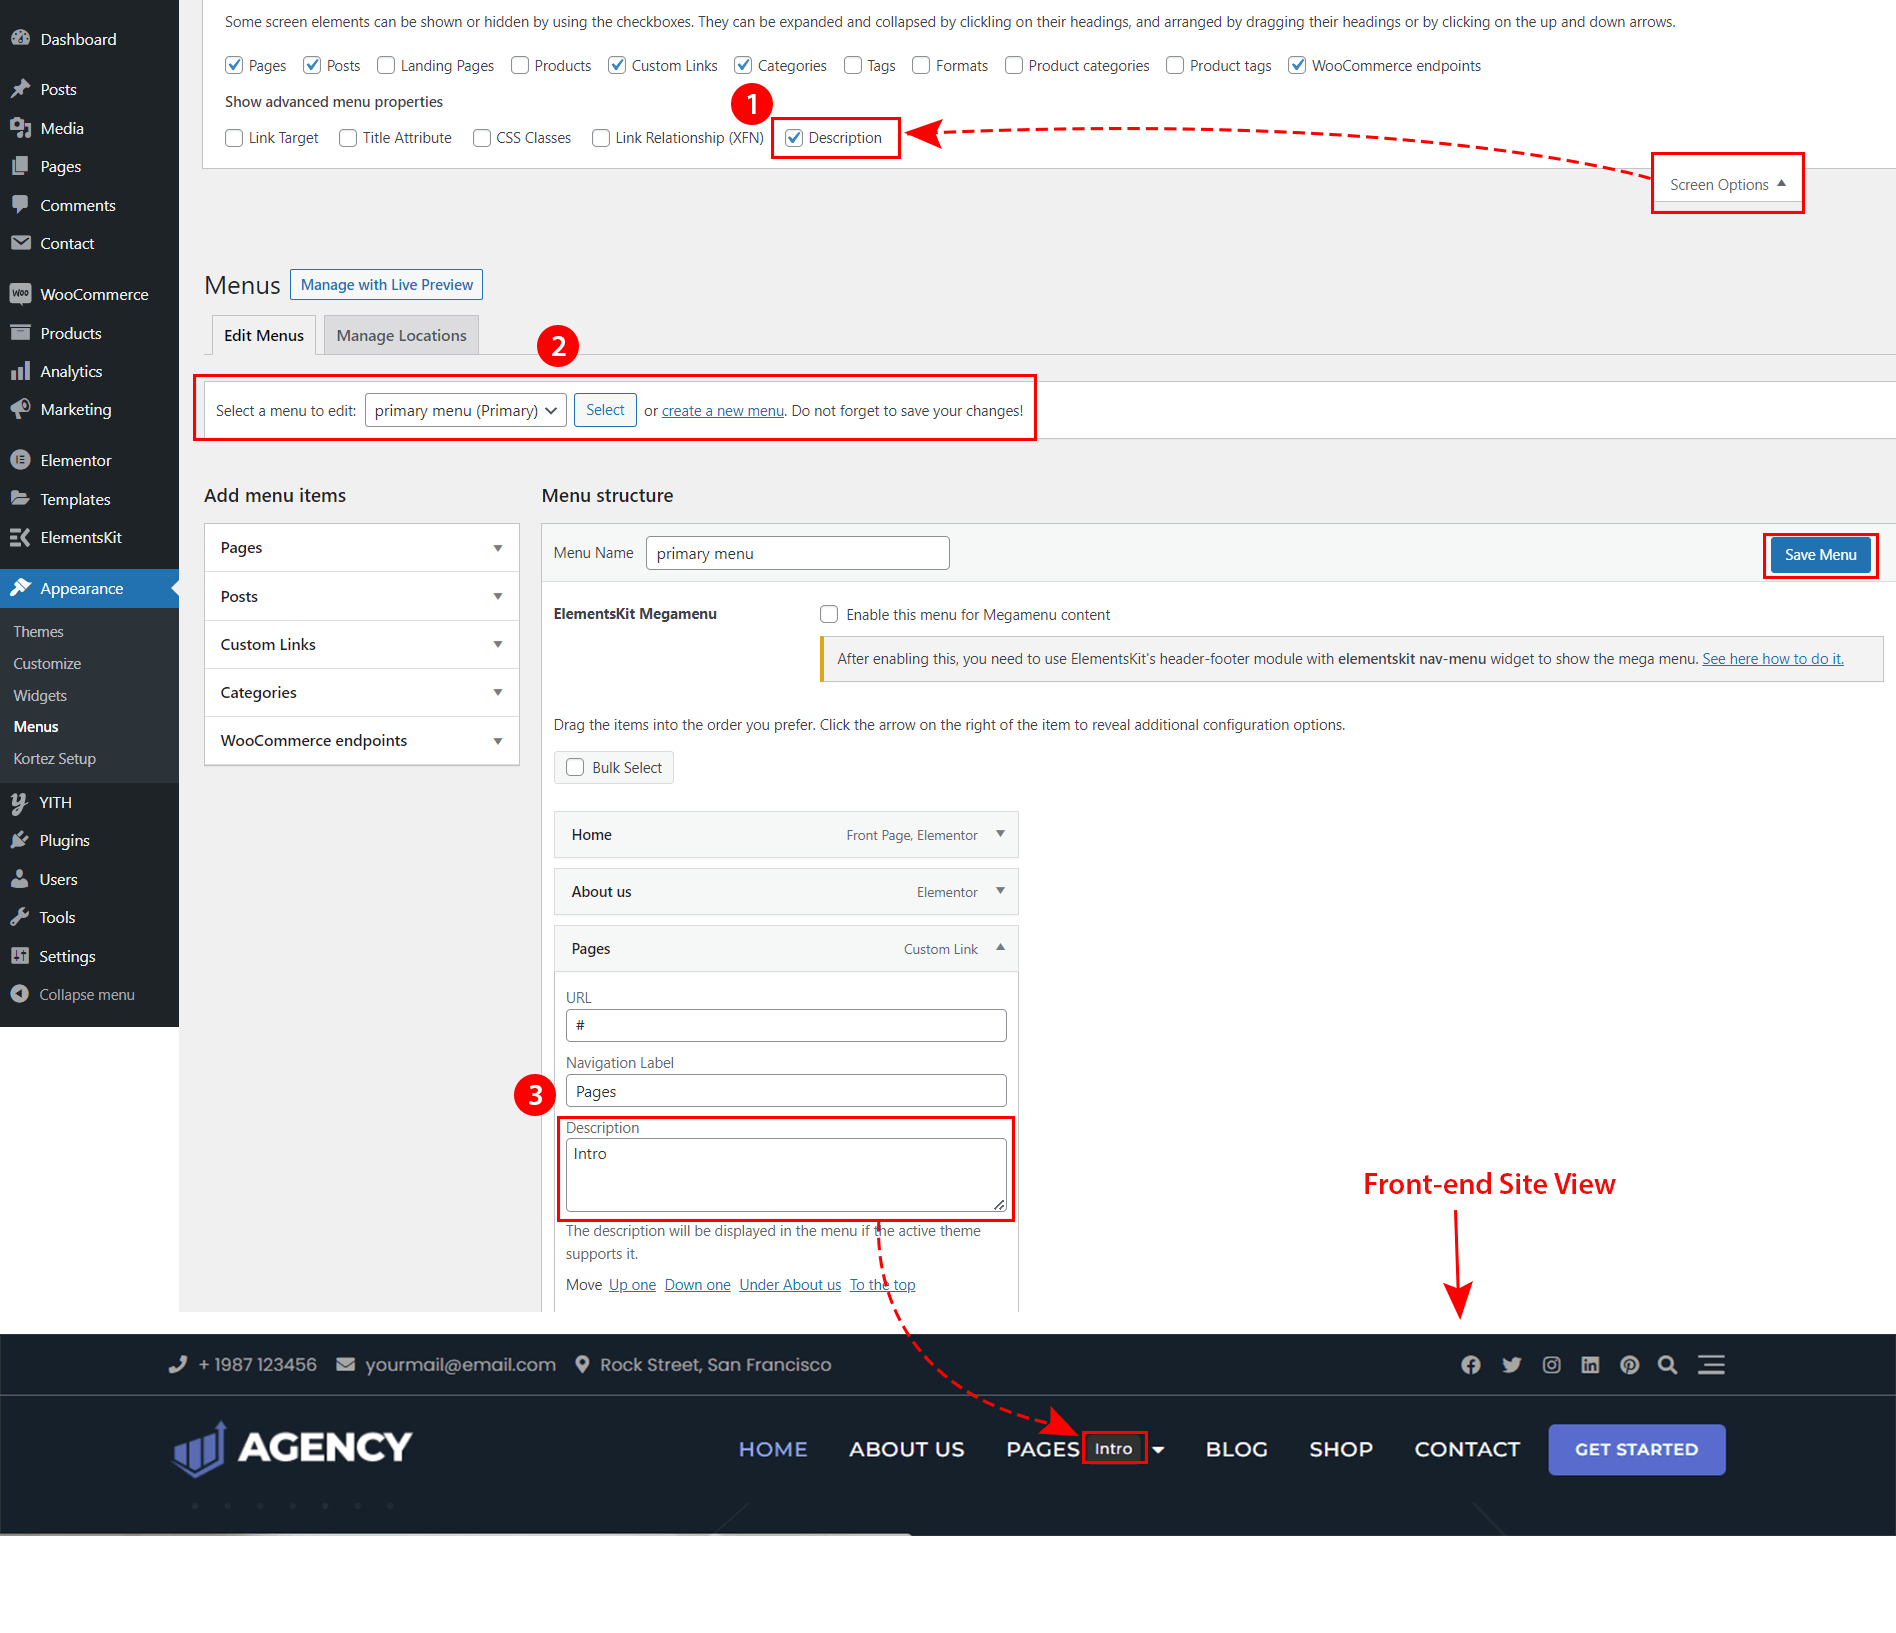Open the Pinterest icon in header
This screenshot has height=1633, width=1896.
[x=1629, y=1365]
